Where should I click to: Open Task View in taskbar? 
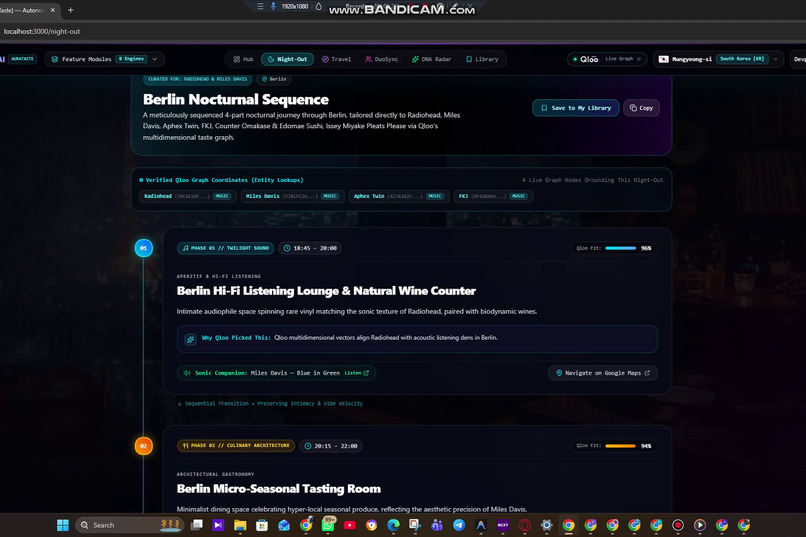click(196, 525)
